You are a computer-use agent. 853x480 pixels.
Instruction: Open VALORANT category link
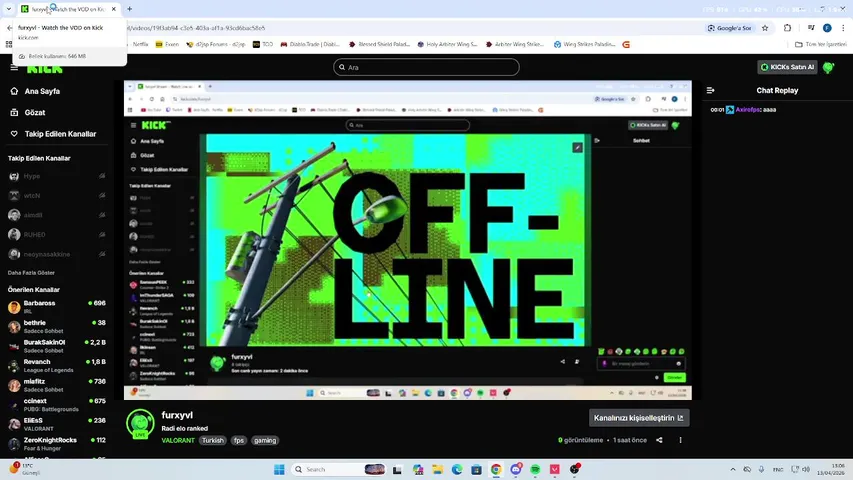(x=177, y=440)
